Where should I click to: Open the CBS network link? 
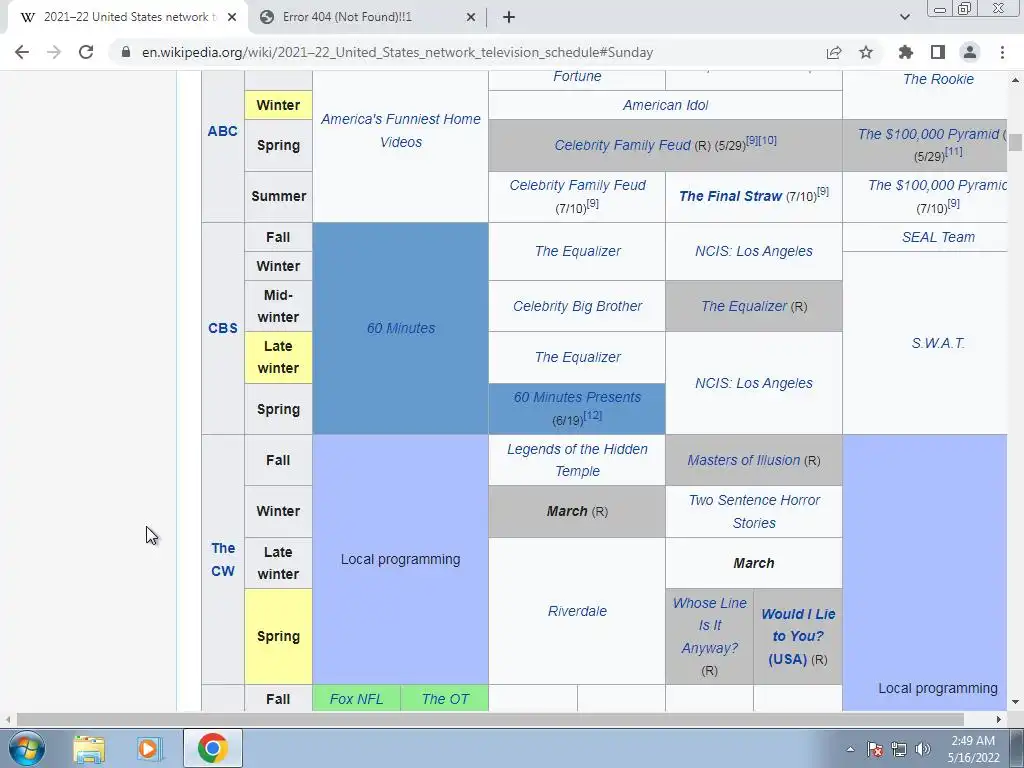223,328
